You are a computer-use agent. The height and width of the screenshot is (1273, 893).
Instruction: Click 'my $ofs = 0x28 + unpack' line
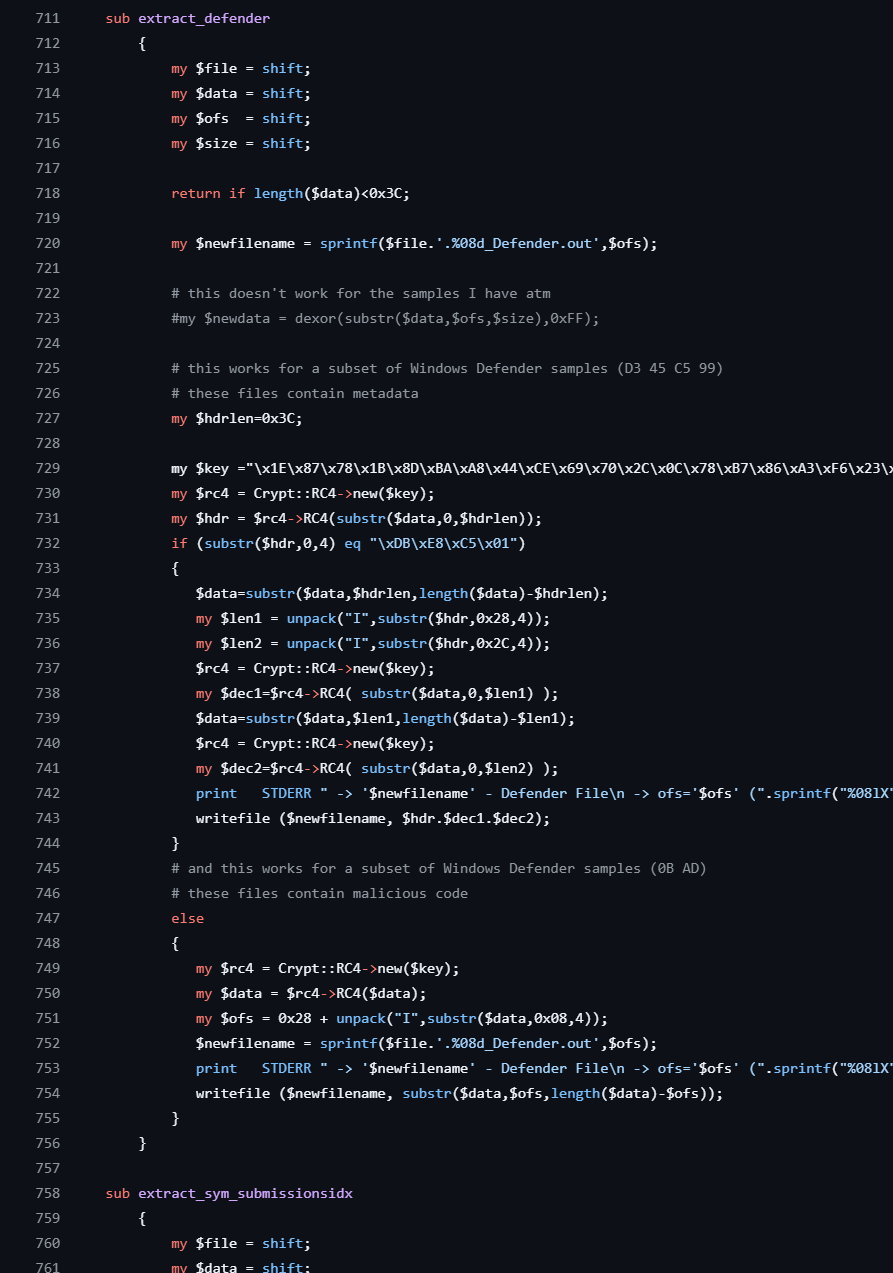[402, 1018]
